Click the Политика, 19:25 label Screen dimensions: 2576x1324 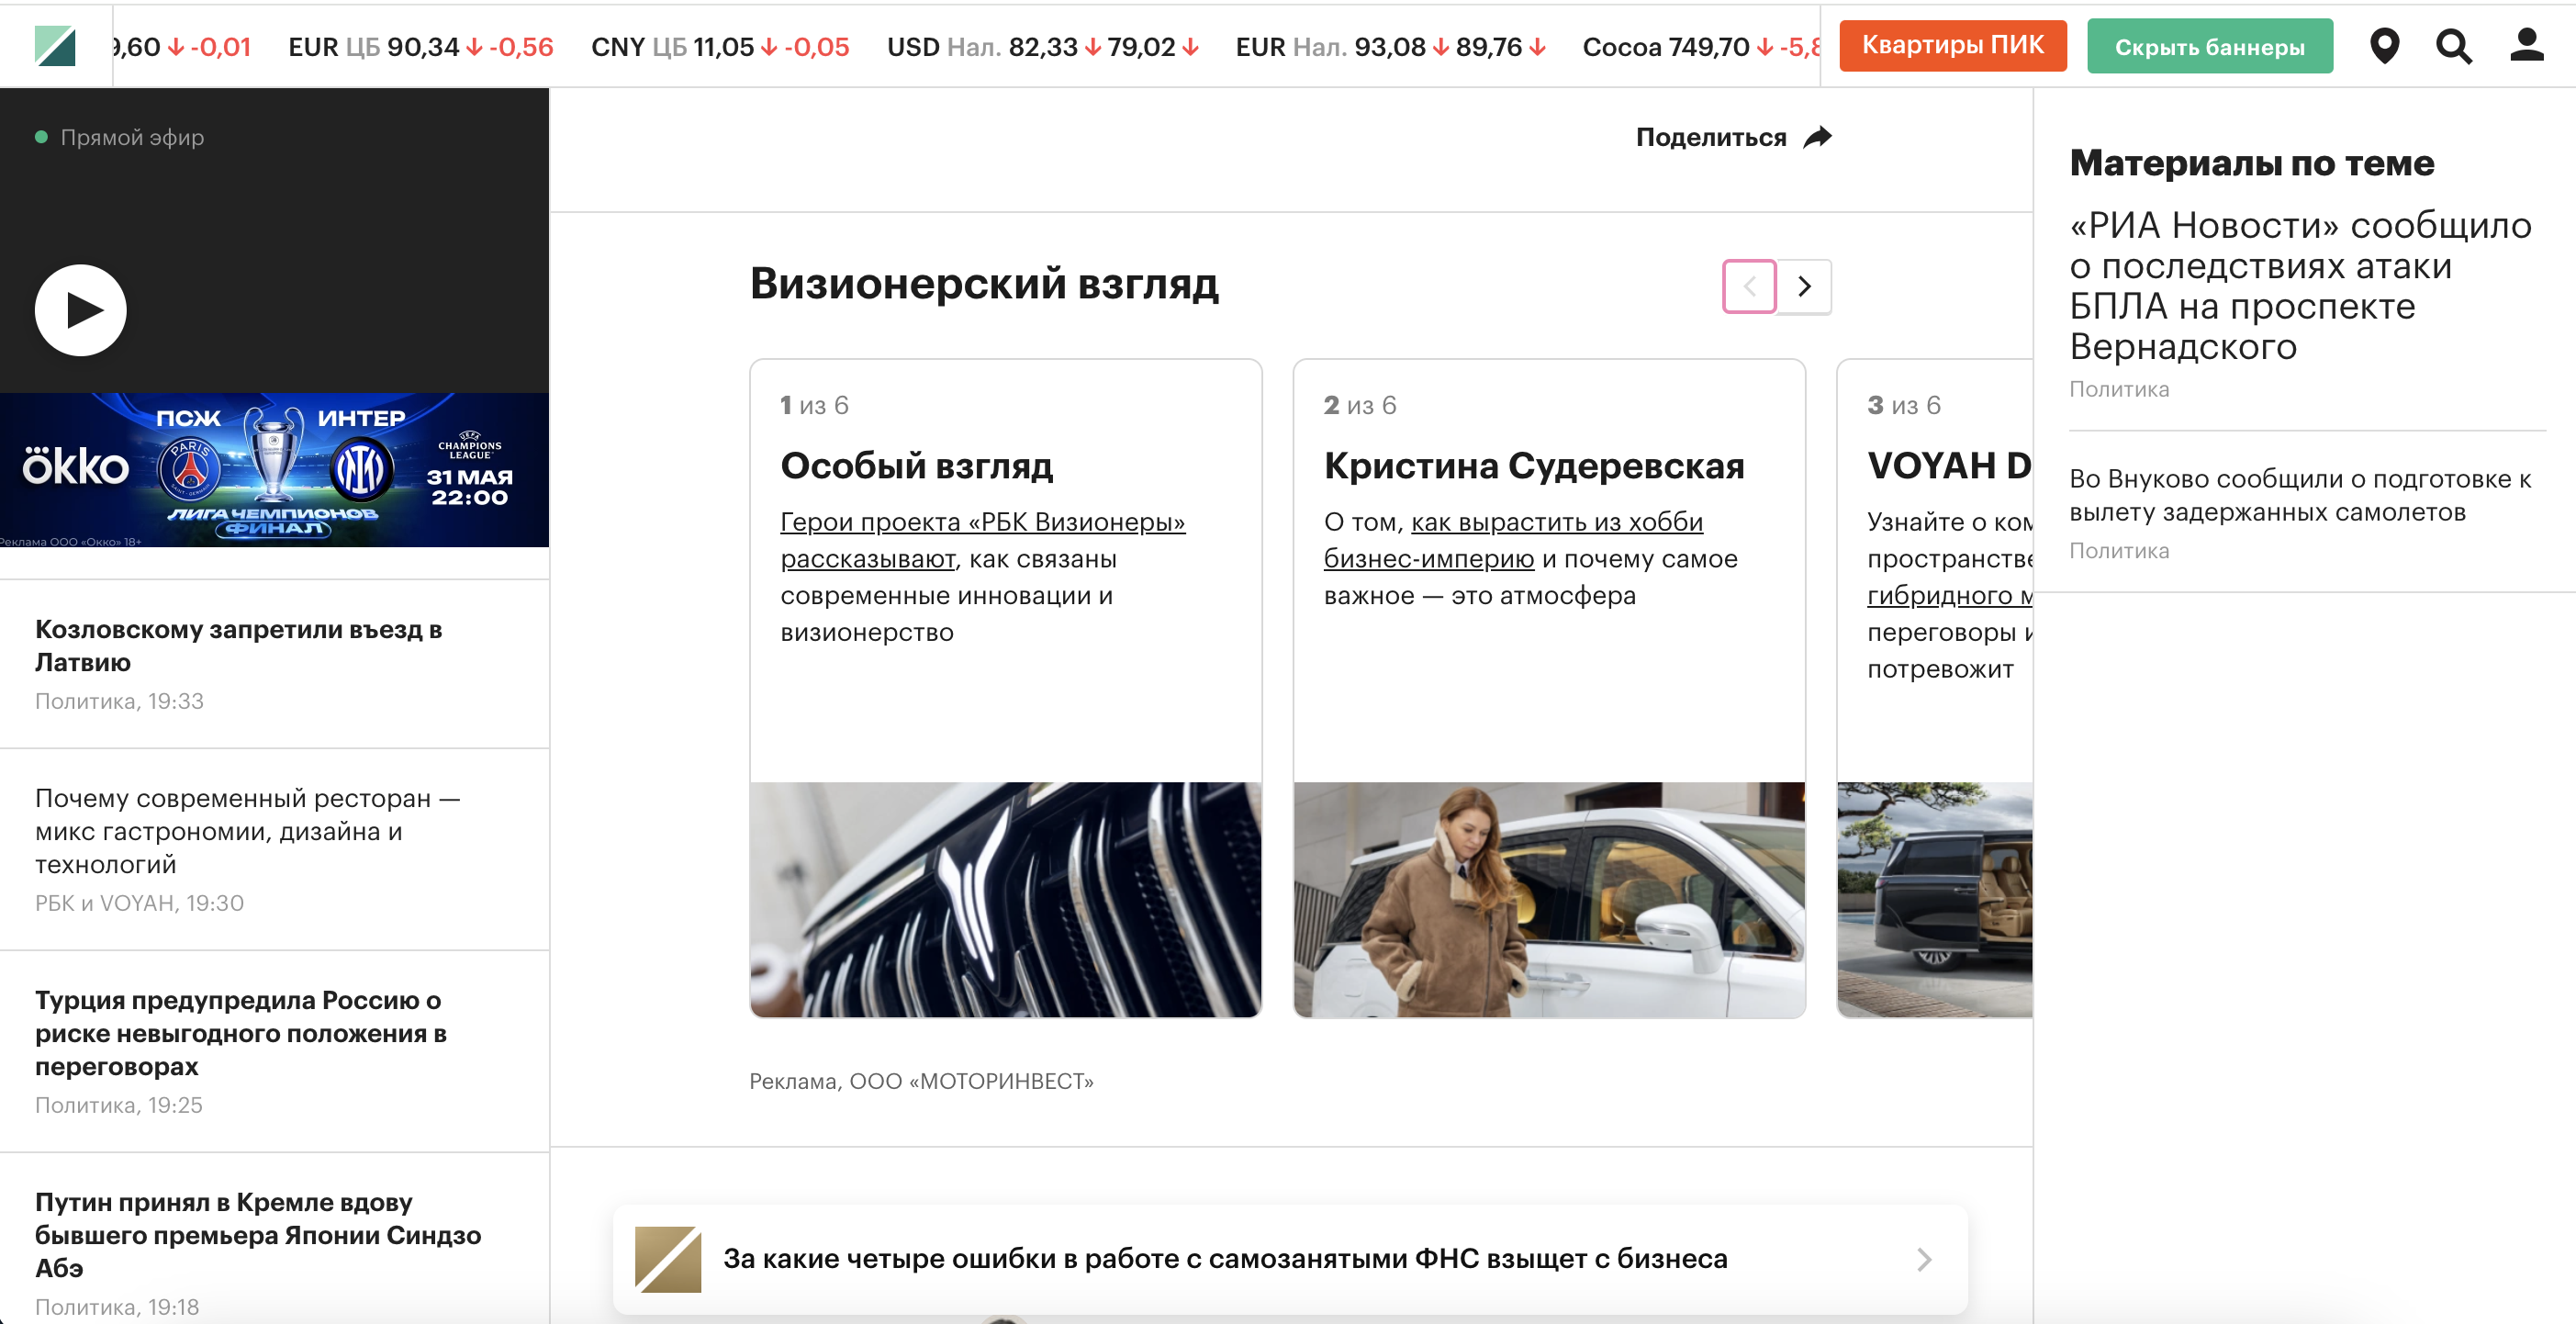(118, 1105)
